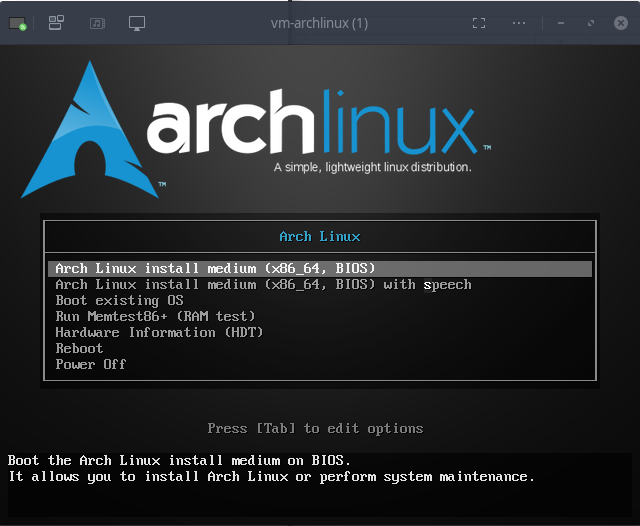640x526 pixels.
Task: Open the three-dots more options menu
Action: click(519, 23)
